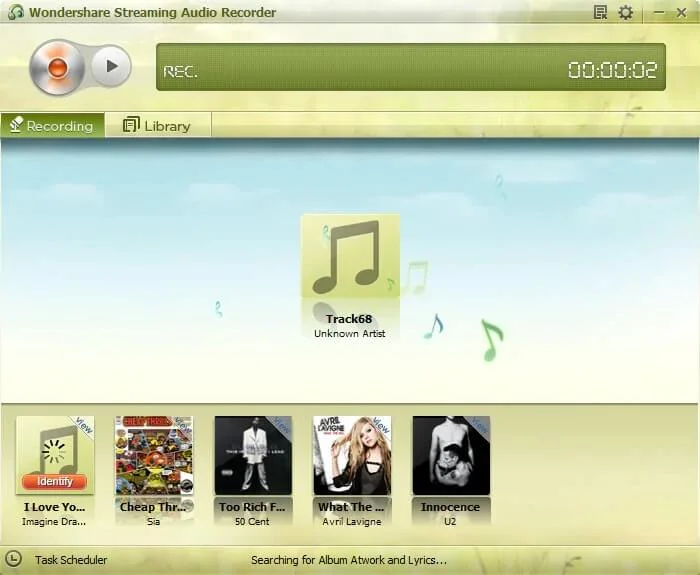Click the 50 Cent artist name
The height and width of the screenshot is (575, 700).
(x=252, y=521)
